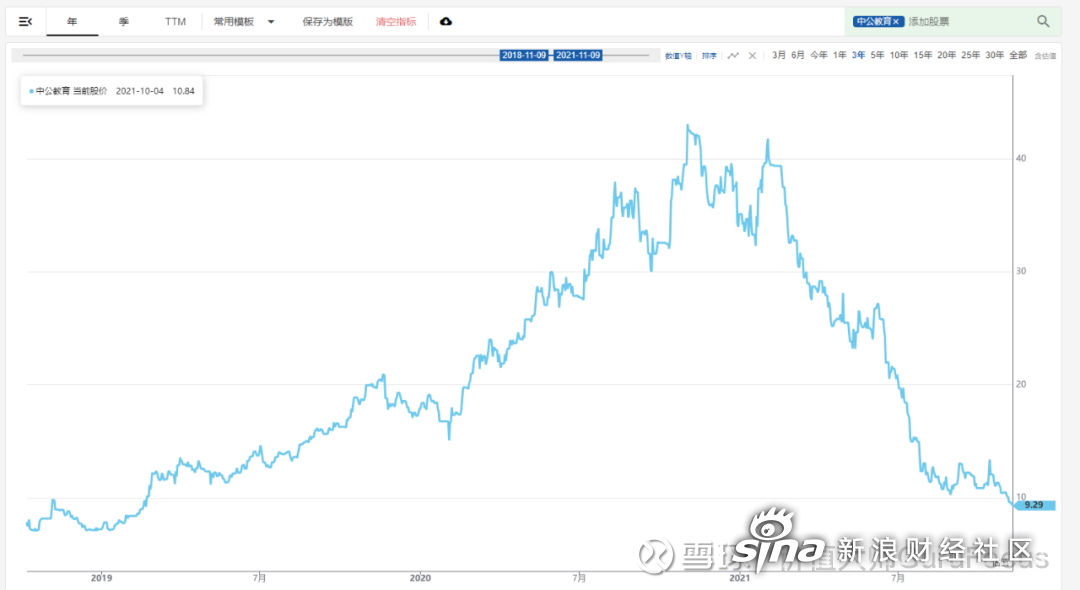Click the 2020 x-axis label

(x=420, y=578)
